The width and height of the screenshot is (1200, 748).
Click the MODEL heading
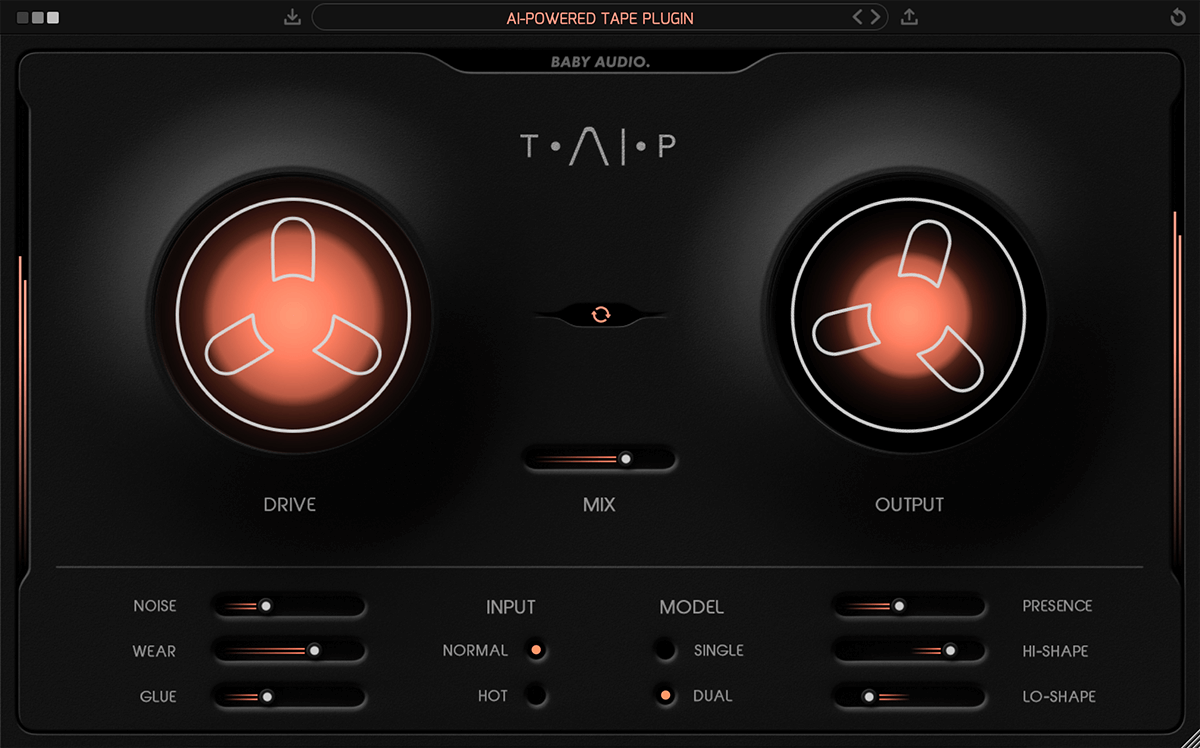click(x=692, y=607)
